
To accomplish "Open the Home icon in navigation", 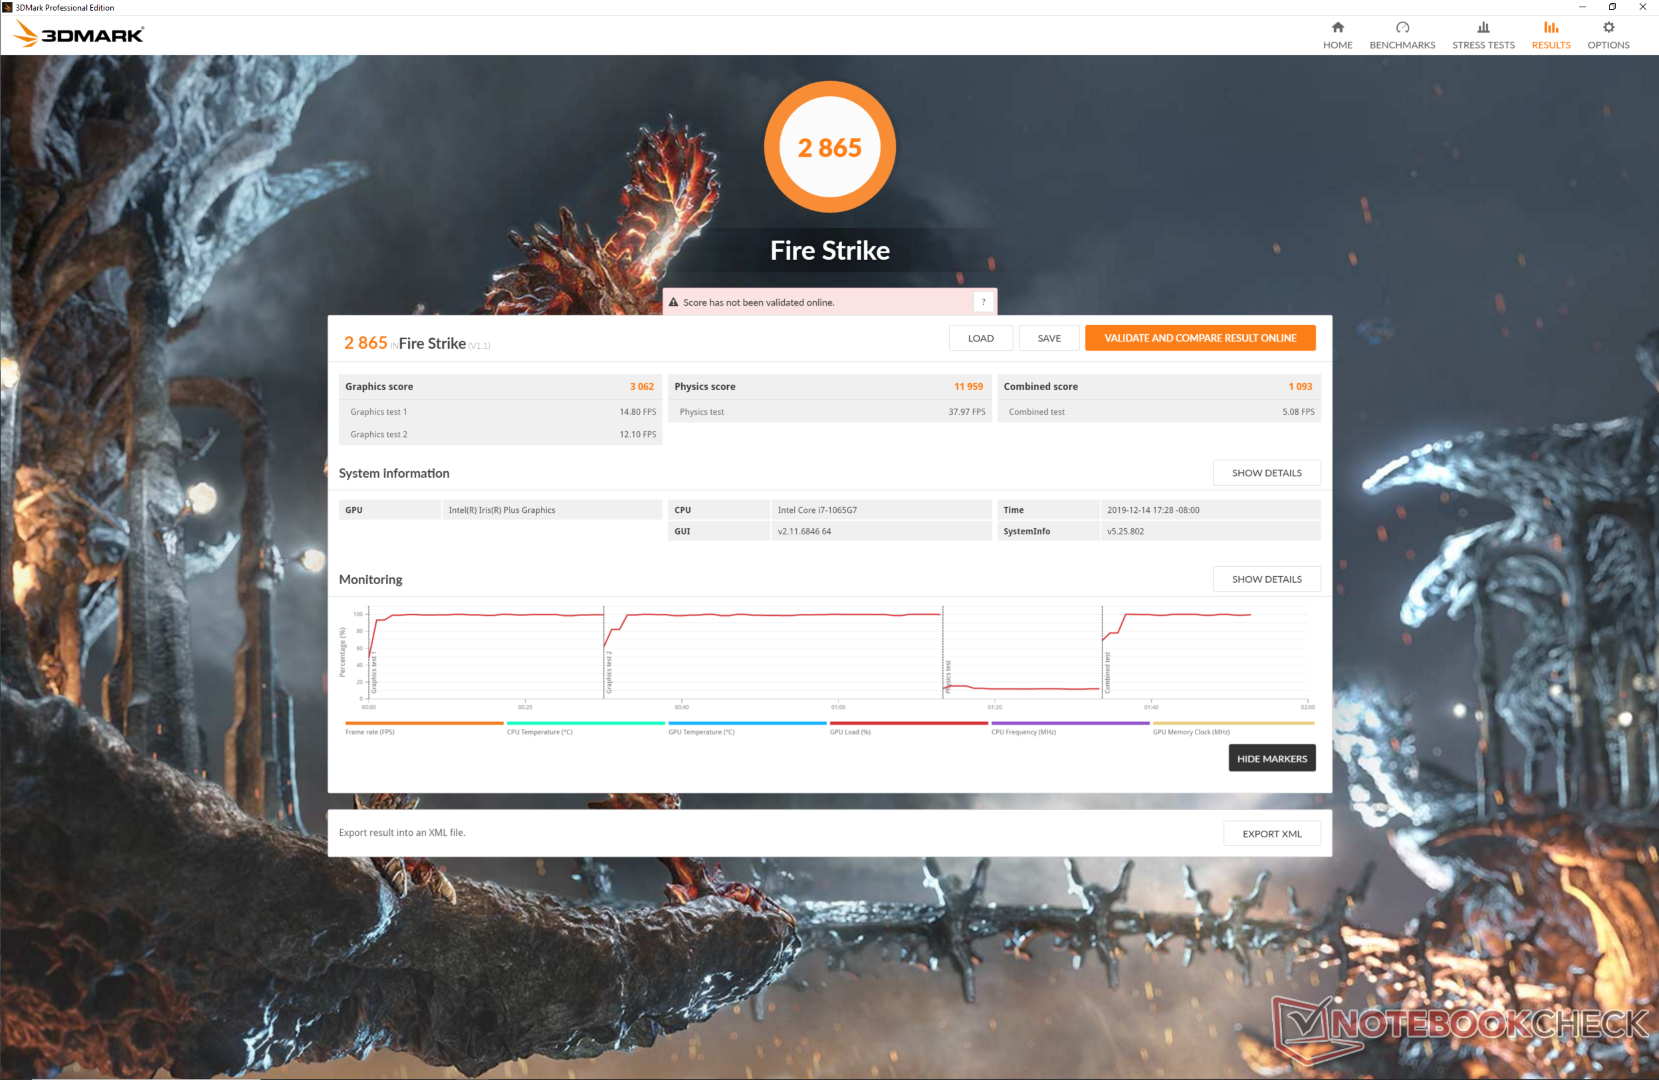I will tap(1337, 27).
